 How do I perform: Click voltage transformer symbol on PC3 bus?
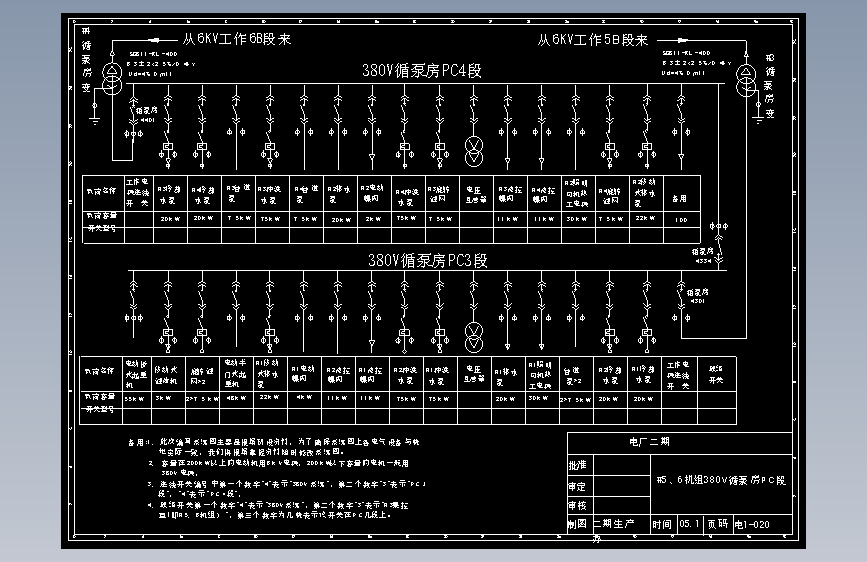(x=474, y=337)
